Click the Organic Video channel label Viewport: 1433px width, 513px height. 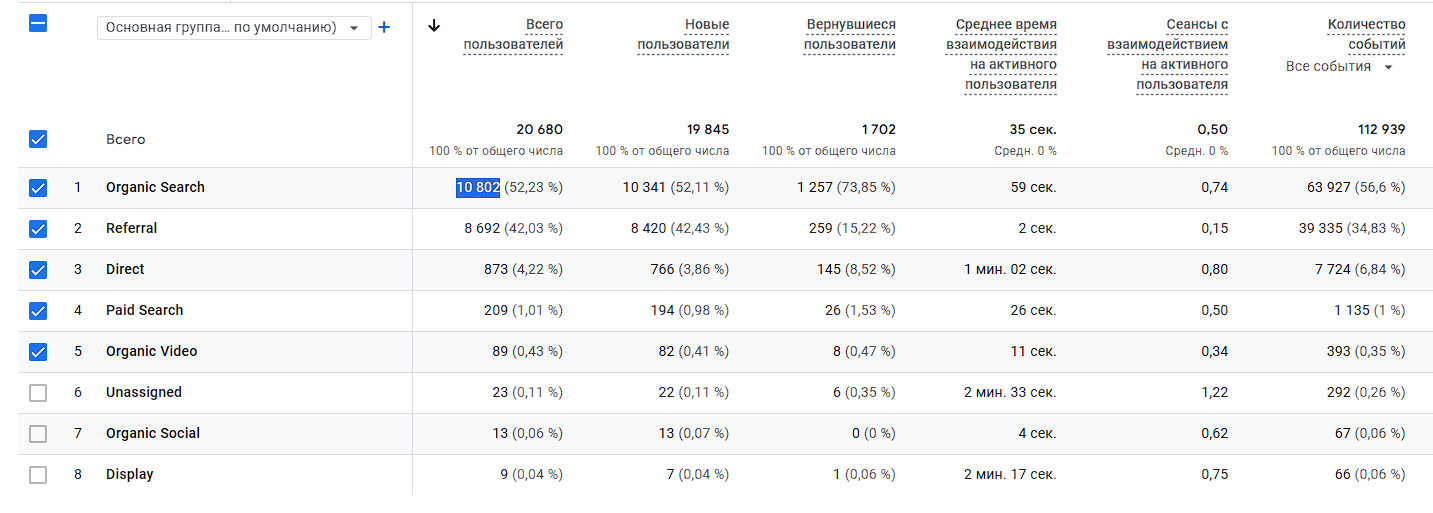point(151,352)
